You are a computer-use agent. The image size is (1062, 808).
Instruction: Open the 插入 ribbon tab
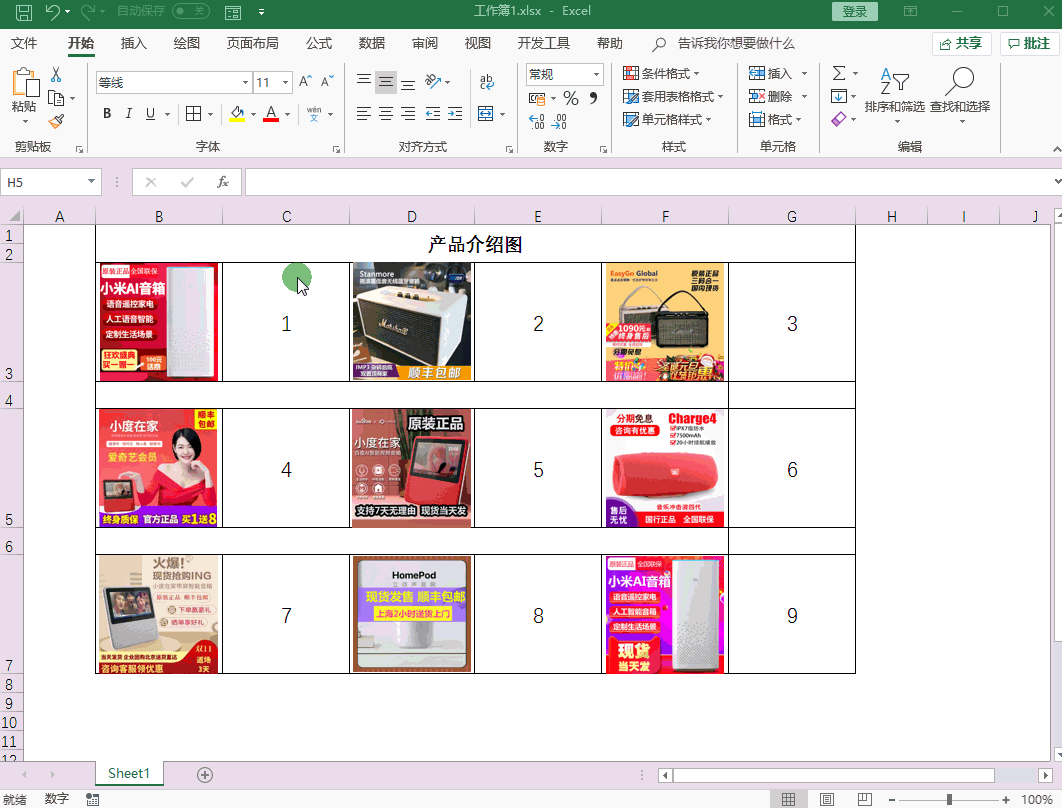(133, 43)
